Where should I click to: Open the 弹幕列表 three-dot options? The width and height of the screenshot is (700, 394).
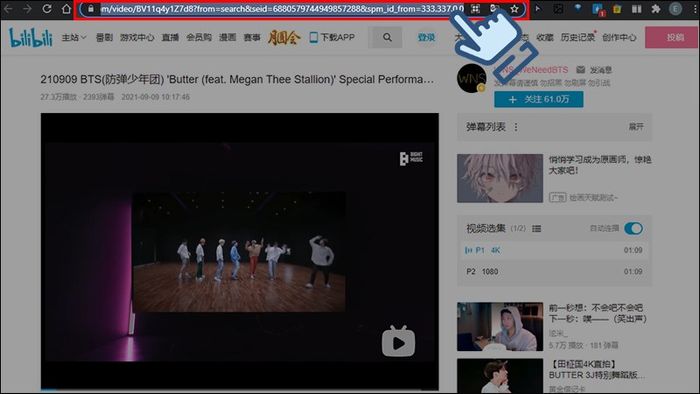click(516, 127)
